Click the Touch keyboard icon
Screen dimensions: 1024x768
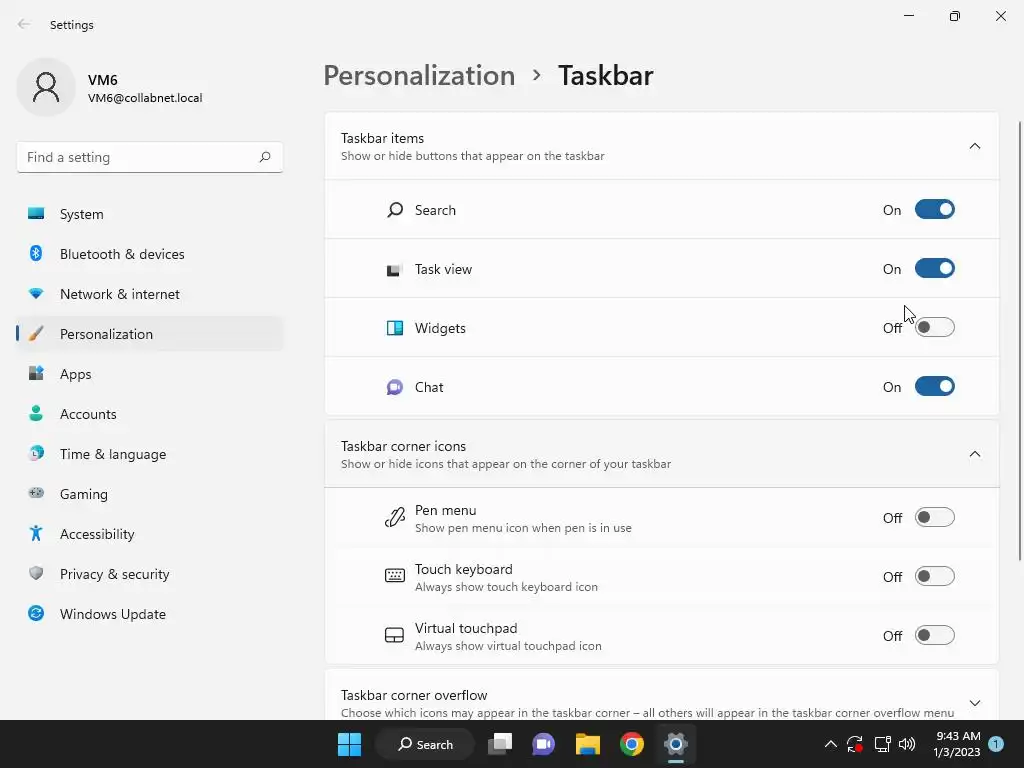[394, 576]
